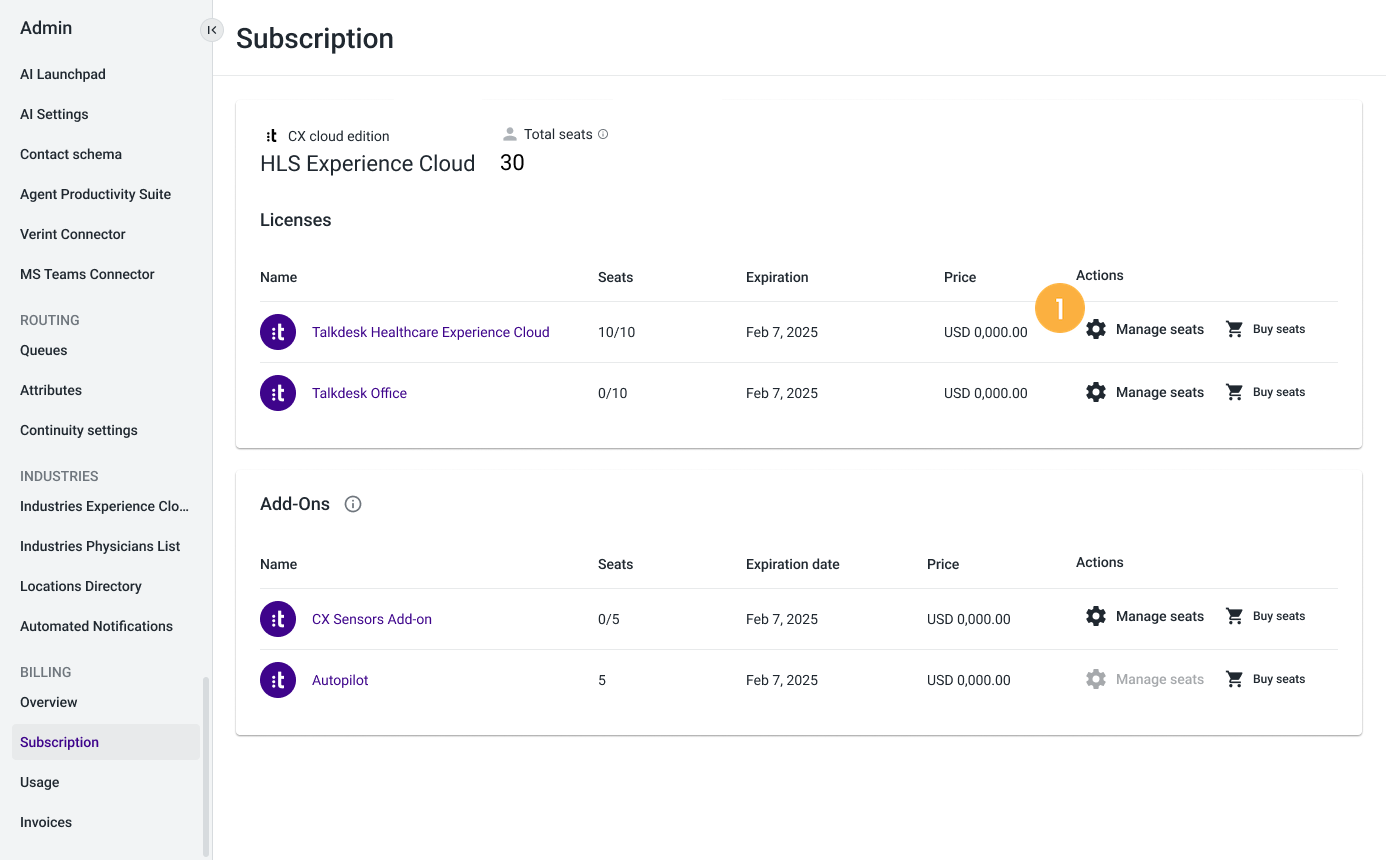Click cart icon in CX Sensors Add-on row
1386x860 pixels.
pos(1235,616)
